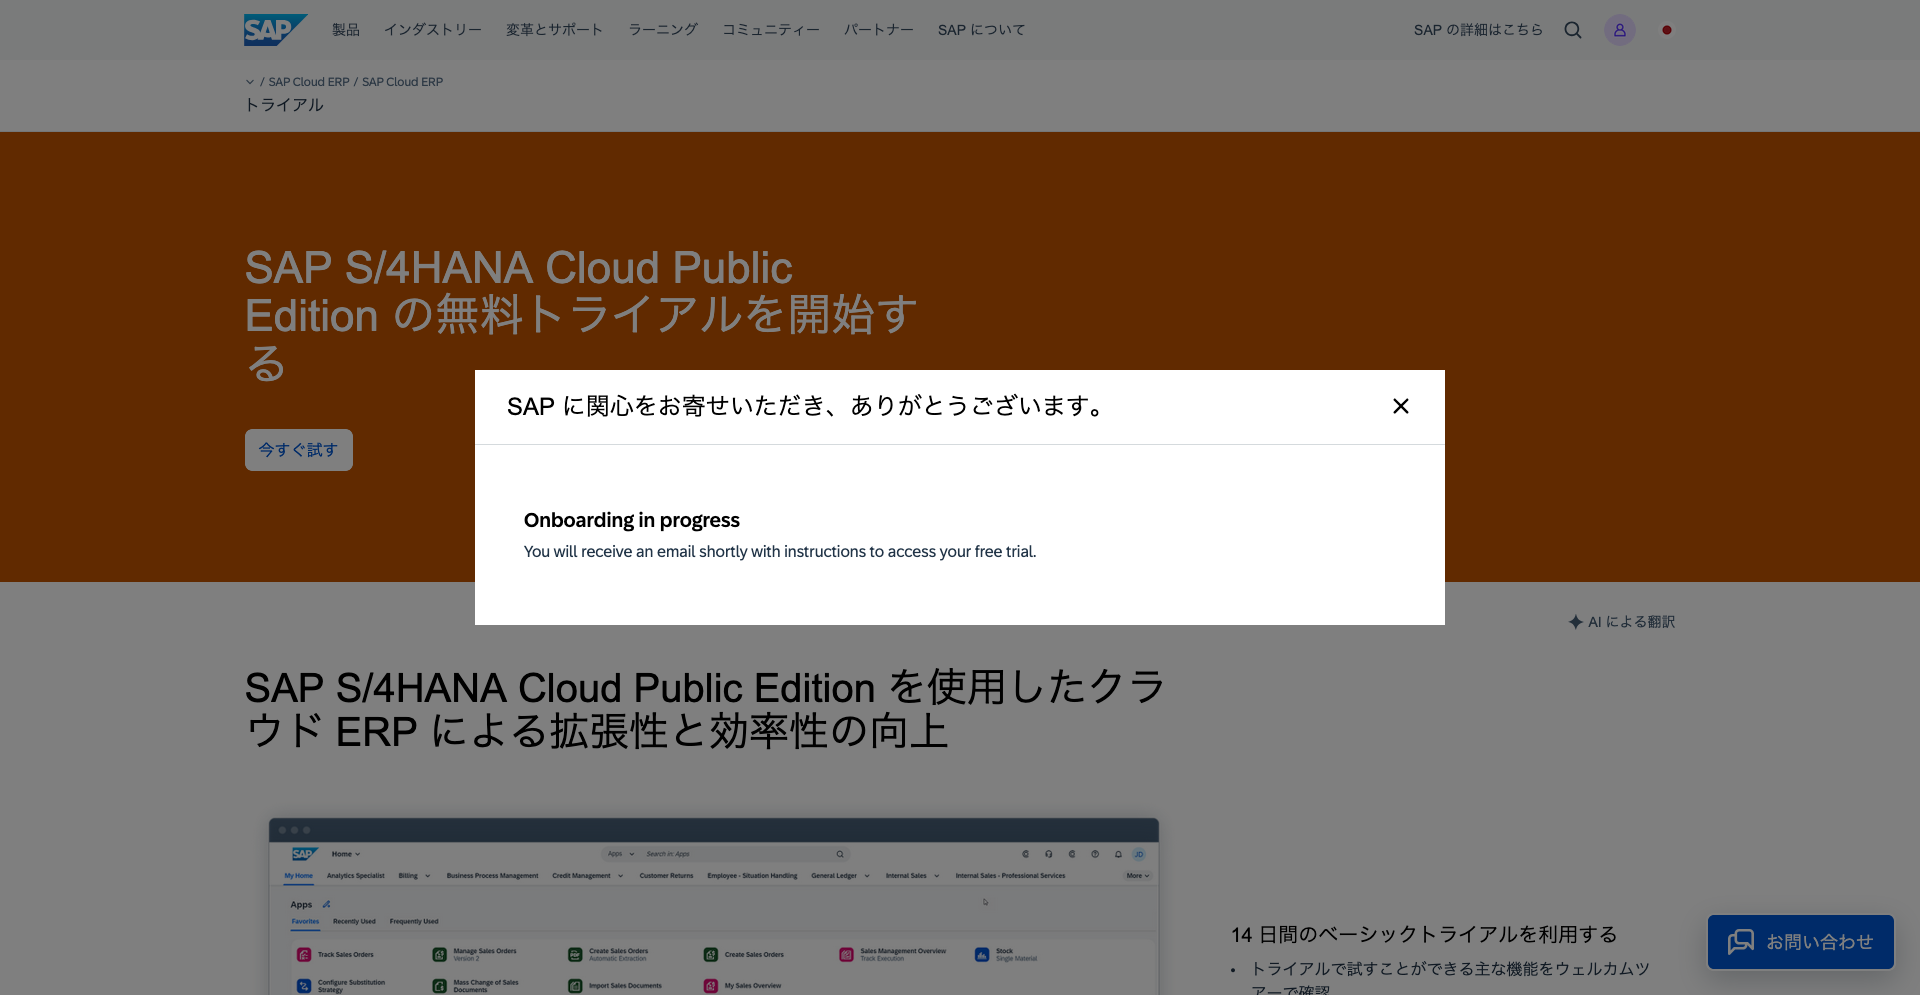Open the 変革とサポート menu
The width and height of the screenshot is (1920, 995).
tap(555, 30)
